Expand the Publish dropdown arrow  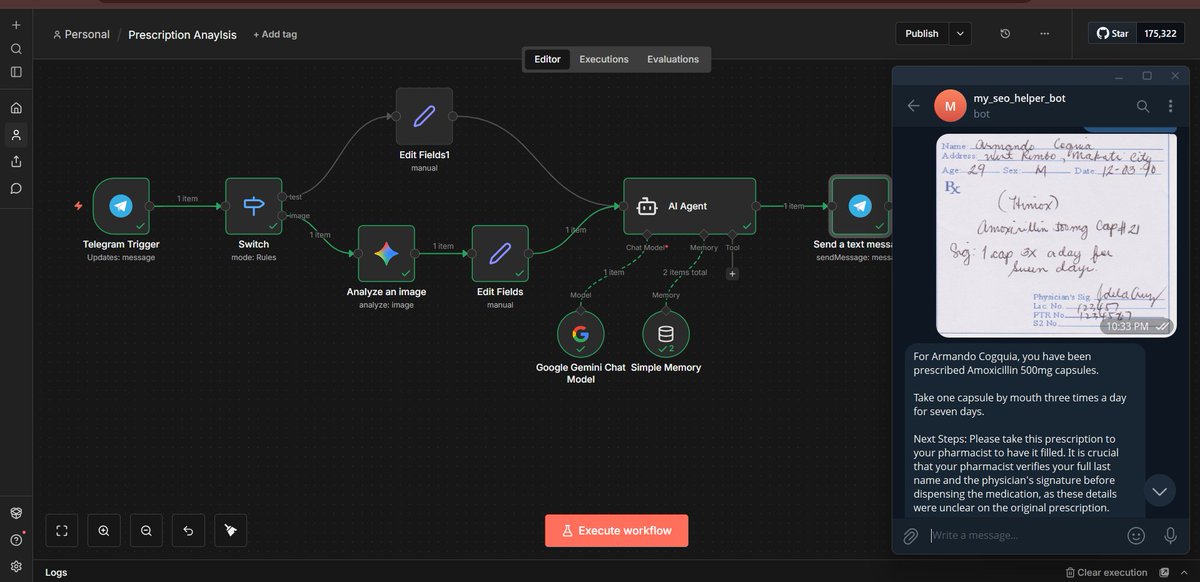click(x=960, y=33)
